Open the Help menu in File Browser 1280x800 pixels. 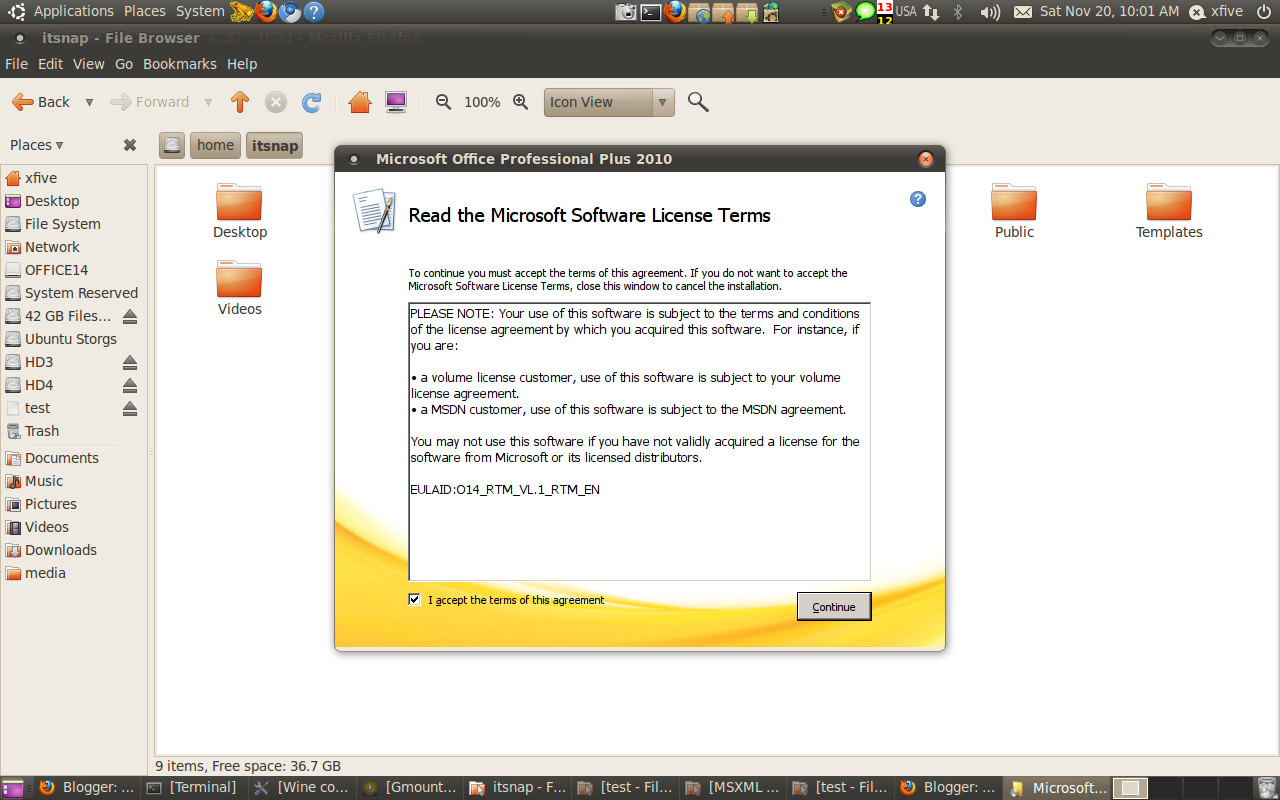[x=242, y=64]
